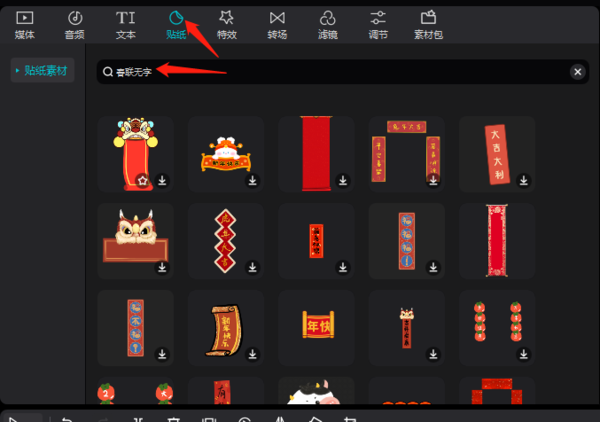Choose the 年快 lantern banner sticker
The width and height of the screenshot is (600, 422).
[x=316, y=326]
